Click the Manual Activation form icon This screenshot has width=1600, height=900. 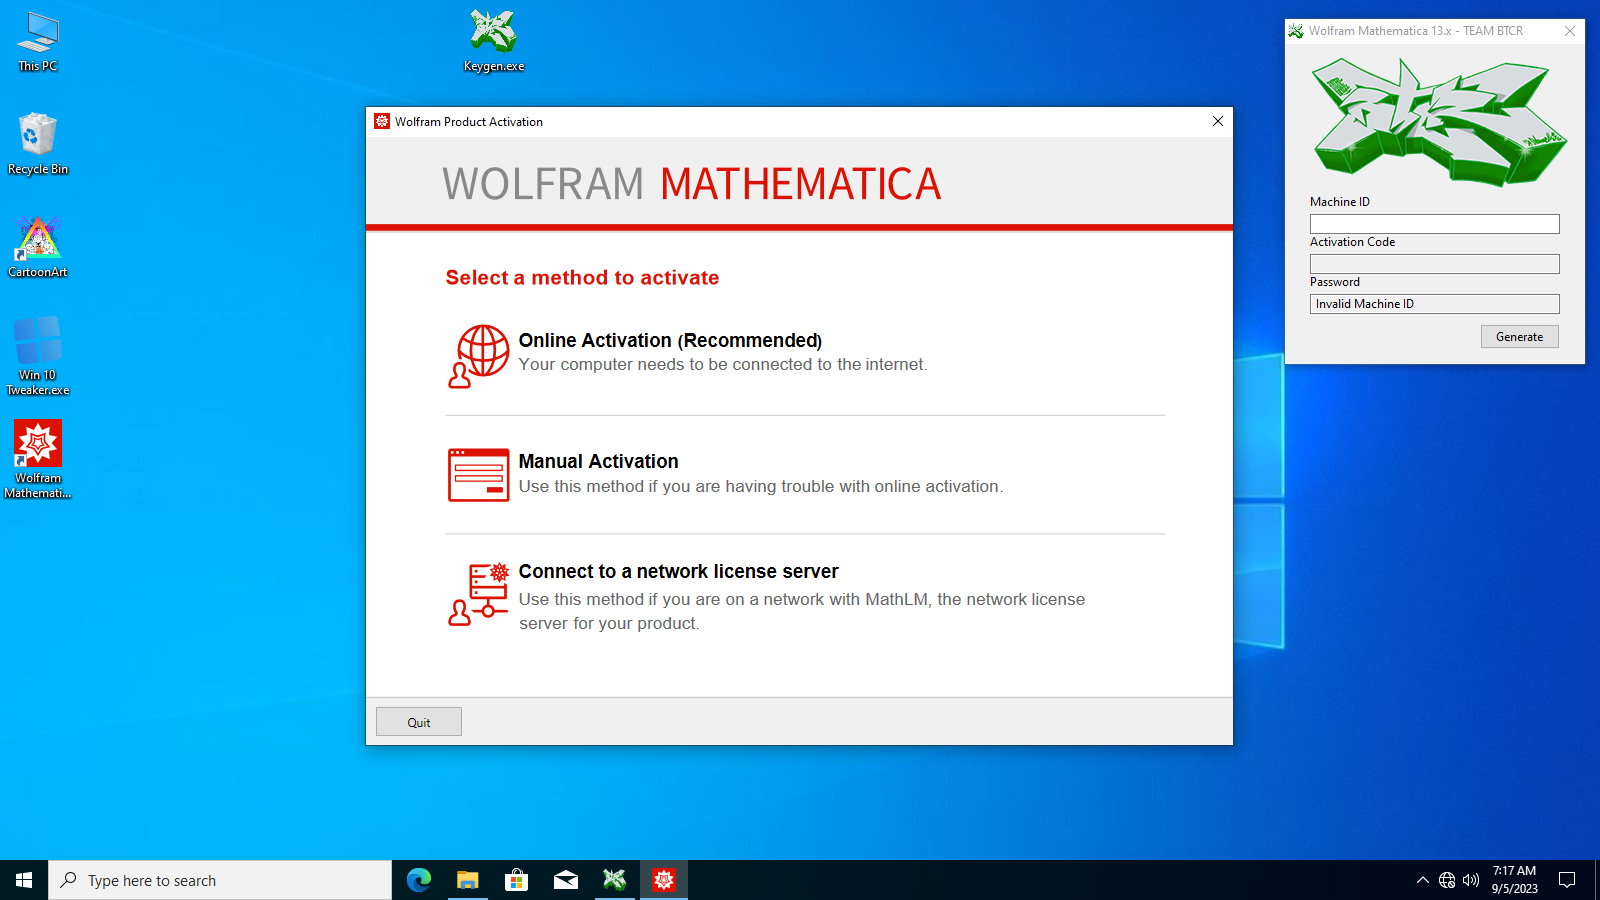tap(479, 475)
